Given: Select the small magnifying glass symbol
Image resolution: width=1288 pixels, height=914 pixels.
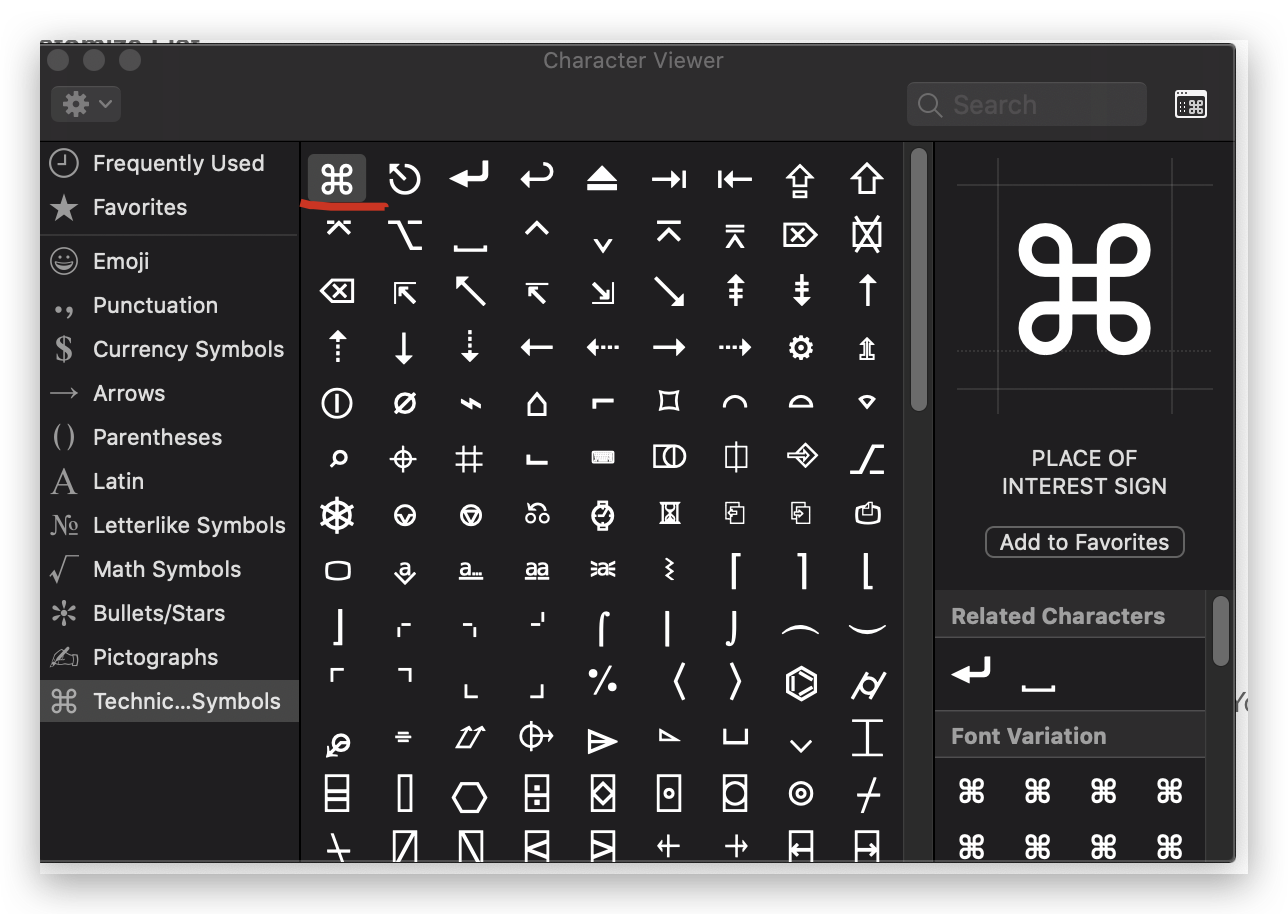Looking at the screenshot, I should [338, 459].
